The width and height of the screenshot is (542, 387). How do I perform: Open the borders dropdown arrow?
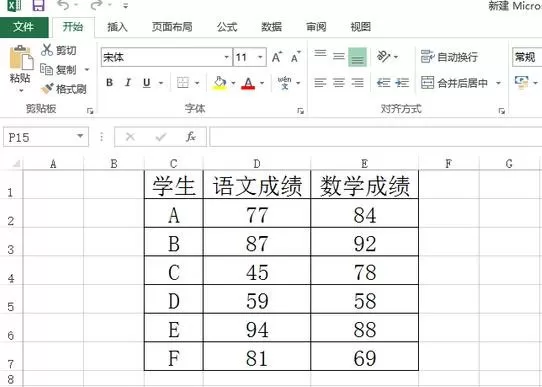(x=197, y=83)
